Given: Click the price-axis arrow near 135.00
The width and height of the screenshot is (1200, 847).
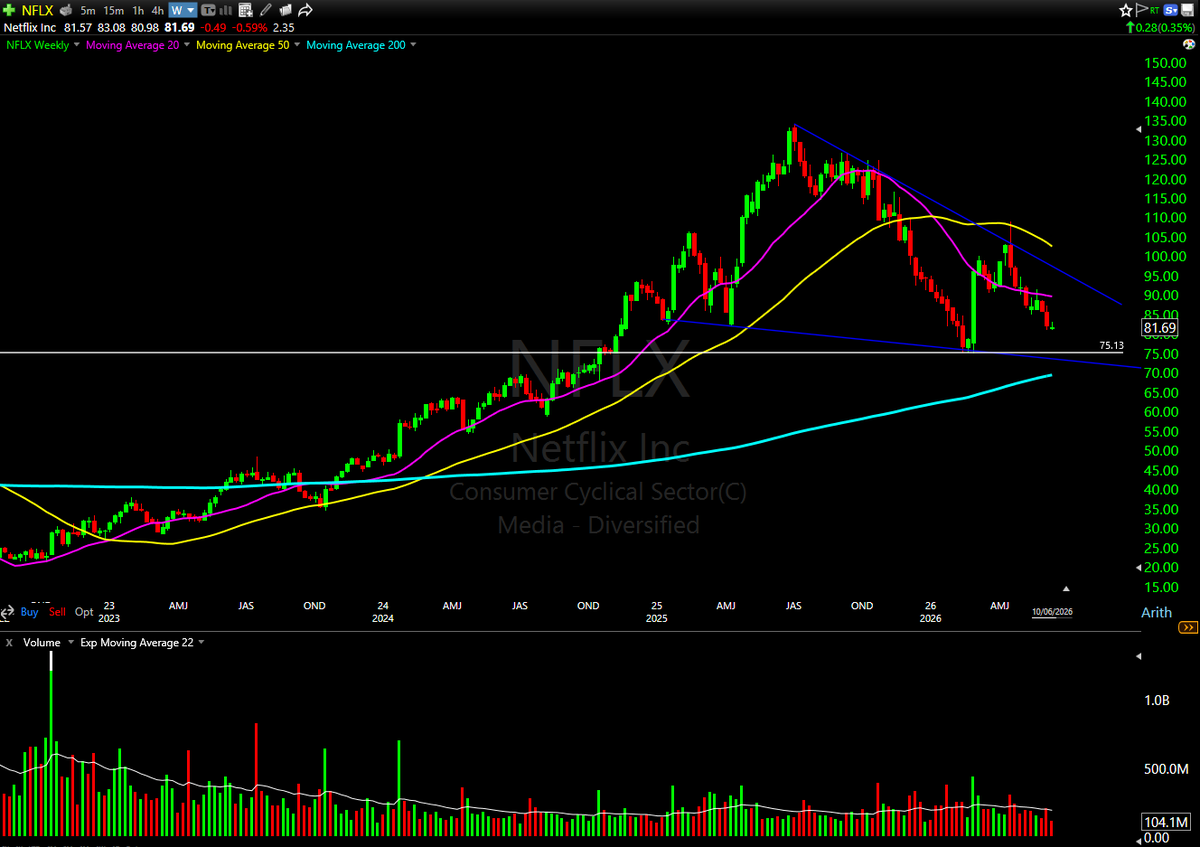Looking at the screenshot, I should tap(1139, 128).
